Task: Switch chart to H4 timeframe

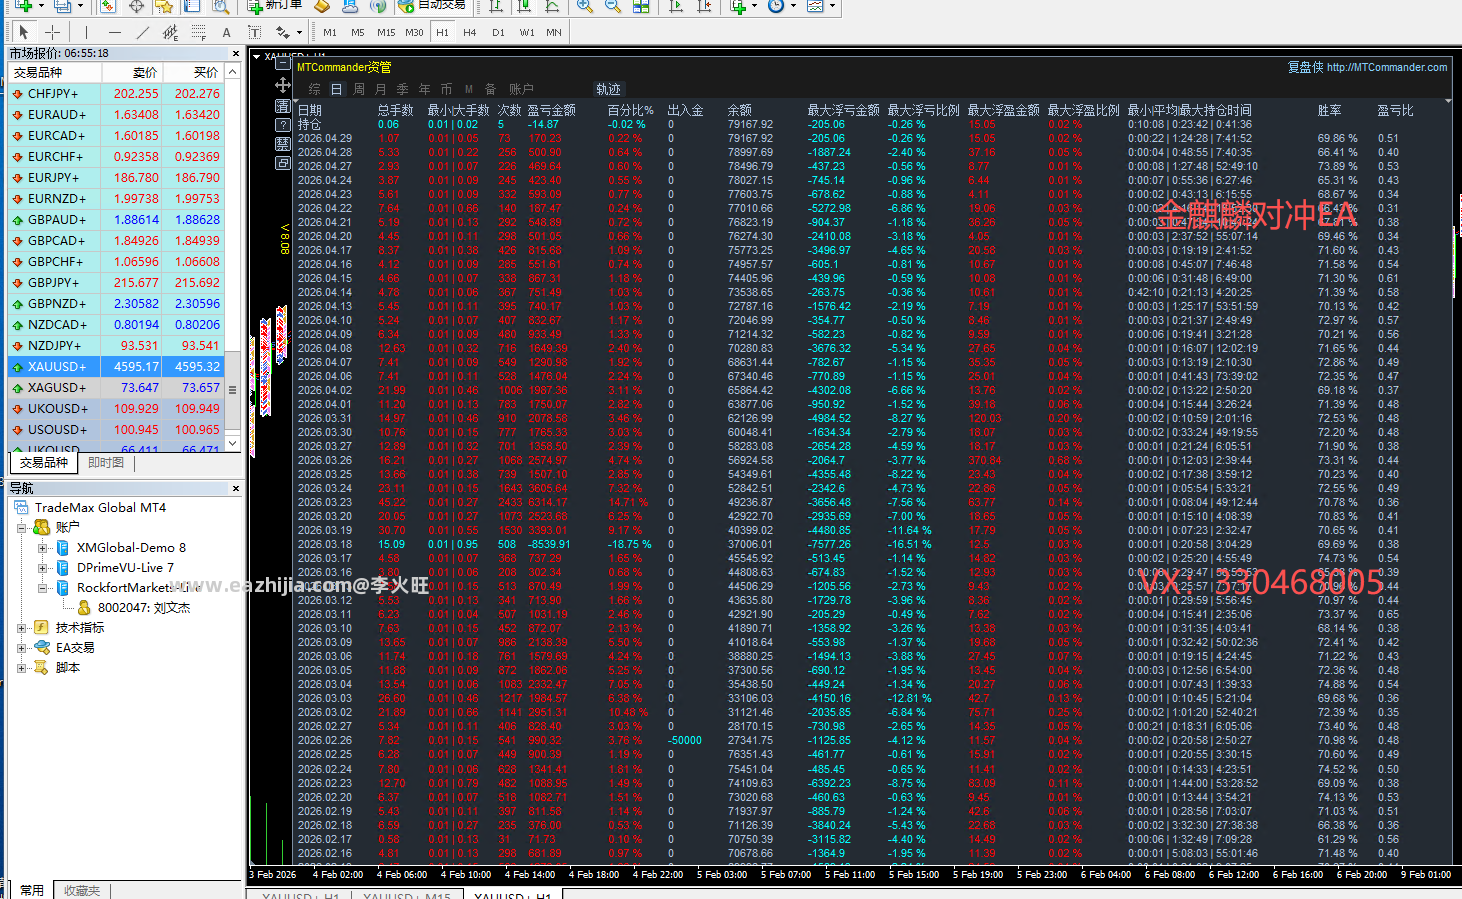Action: click(x=470, y=32)
